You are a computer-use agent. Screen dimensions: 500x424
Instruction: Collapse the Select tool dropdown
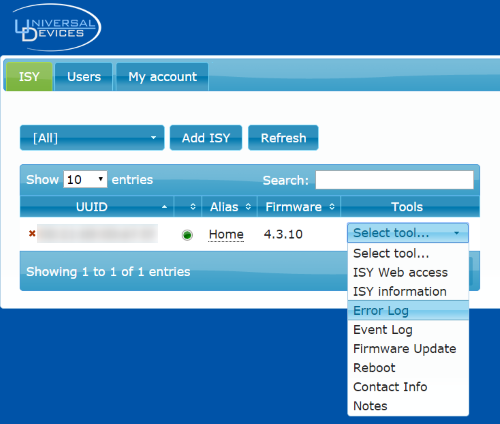pos(408,233)
